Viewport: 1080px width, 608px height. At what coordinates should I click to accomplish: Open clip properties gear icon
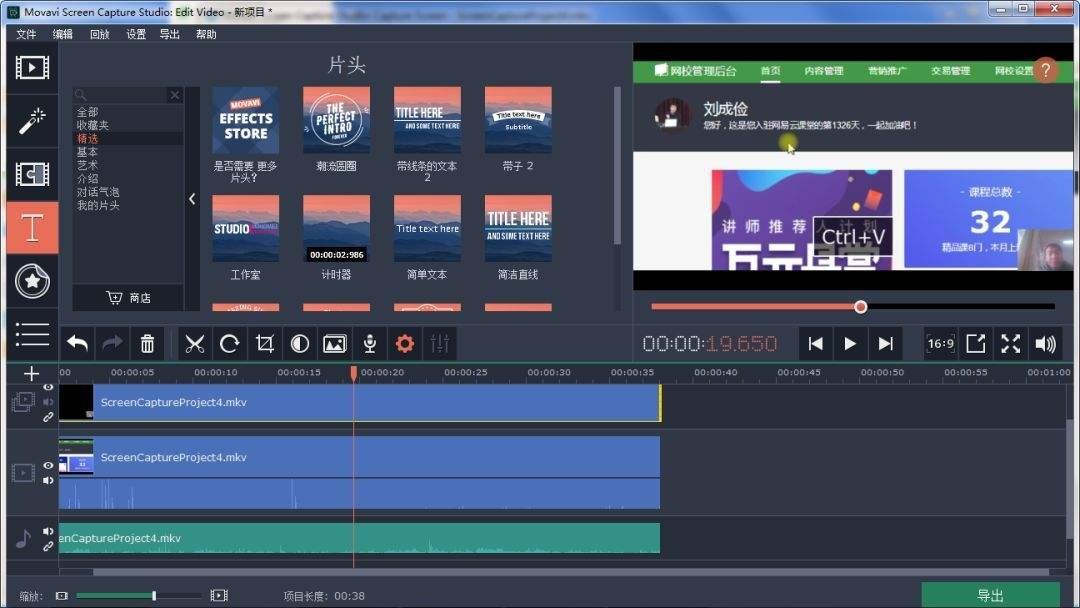point(405,344)
